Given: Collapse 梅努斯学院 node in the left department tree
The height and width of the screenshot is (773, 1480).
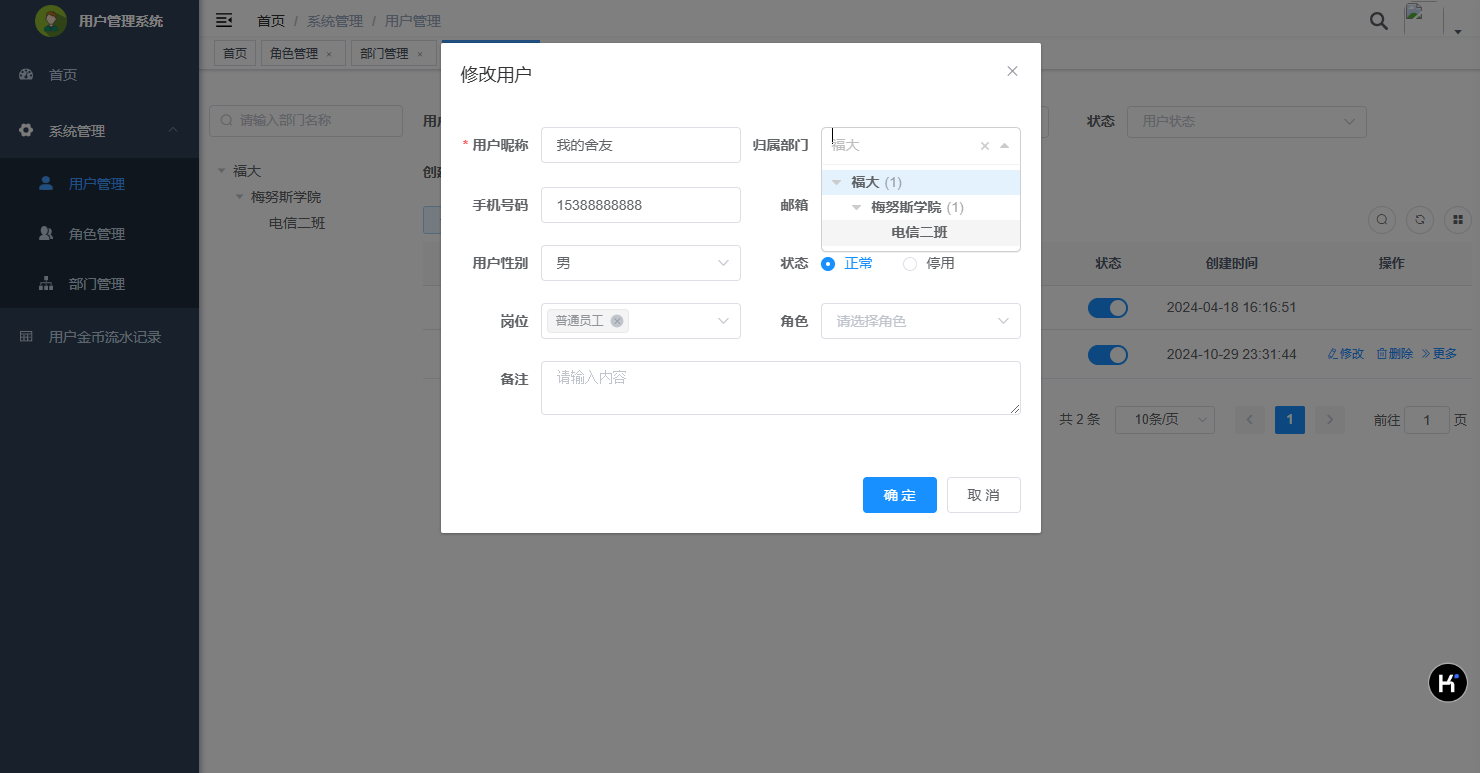Looking at the screenshot, I should pos(239,198).
